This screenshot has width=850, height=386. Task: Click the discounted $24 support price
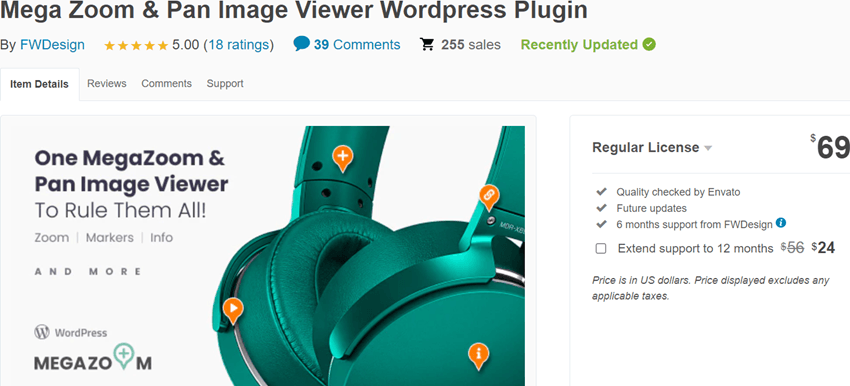point(823,248)
